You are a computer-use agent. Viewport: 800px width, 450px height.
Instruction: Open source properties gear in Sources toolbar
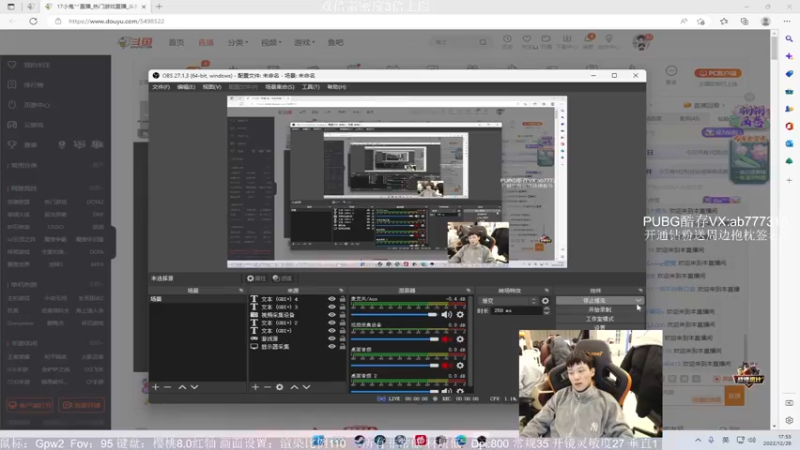tap(280, 387)
